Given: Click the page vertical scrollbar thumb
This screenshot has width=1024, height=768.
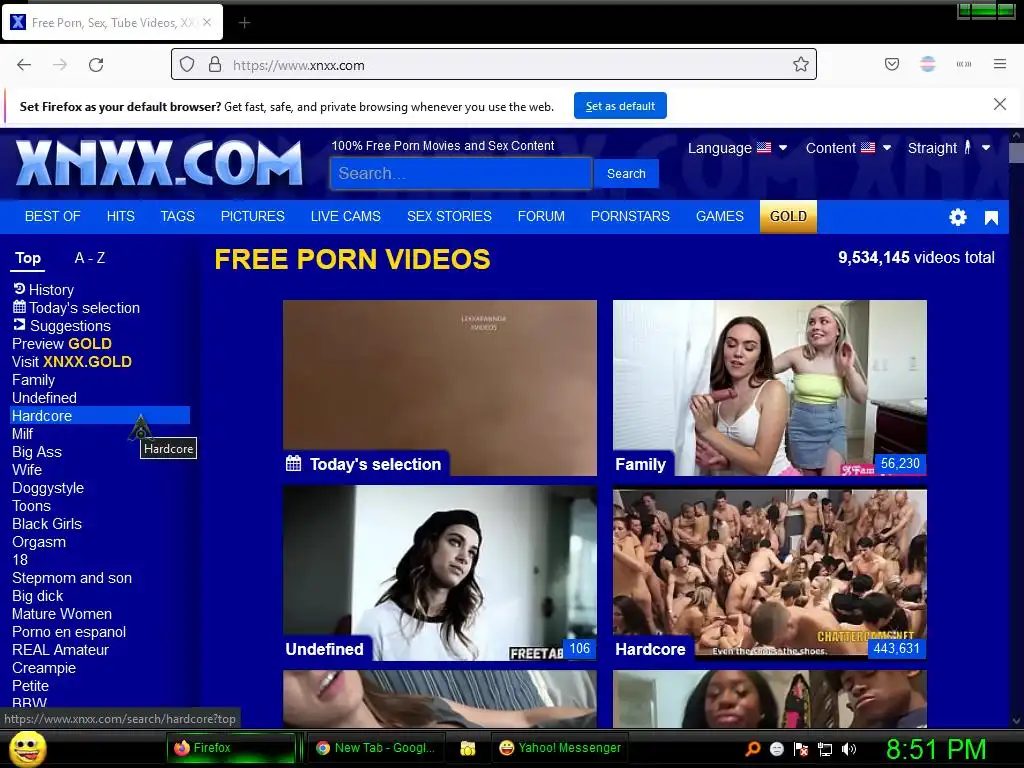Looking at the screenshot, I should (x=1016, y=152).
